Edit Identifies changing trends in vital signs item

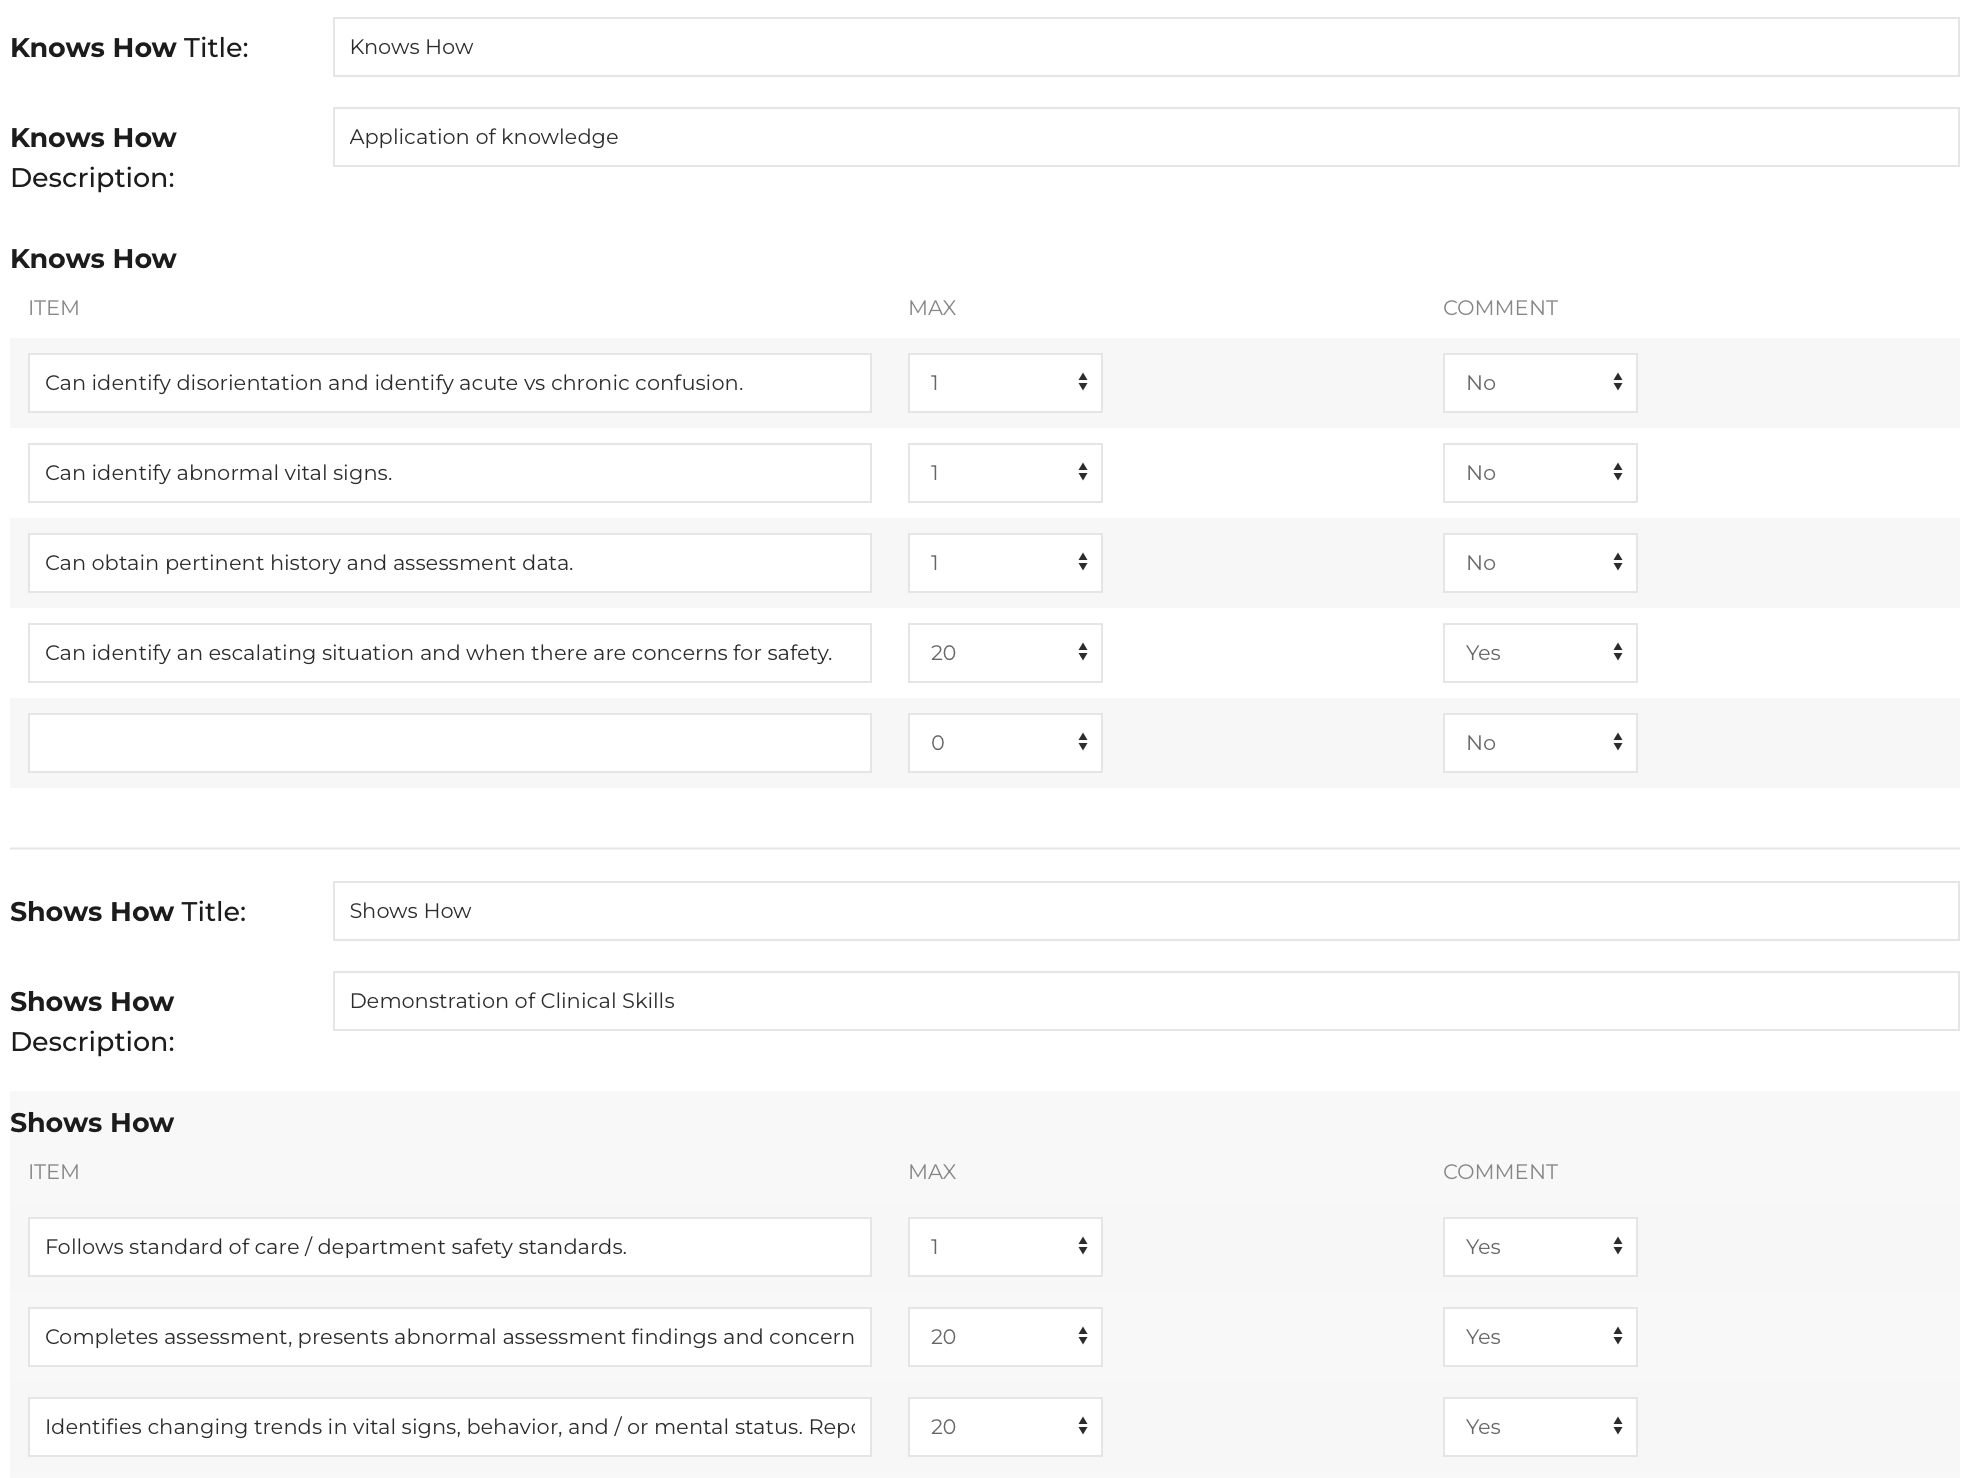pyautogui.click(x=450, y=1427)
